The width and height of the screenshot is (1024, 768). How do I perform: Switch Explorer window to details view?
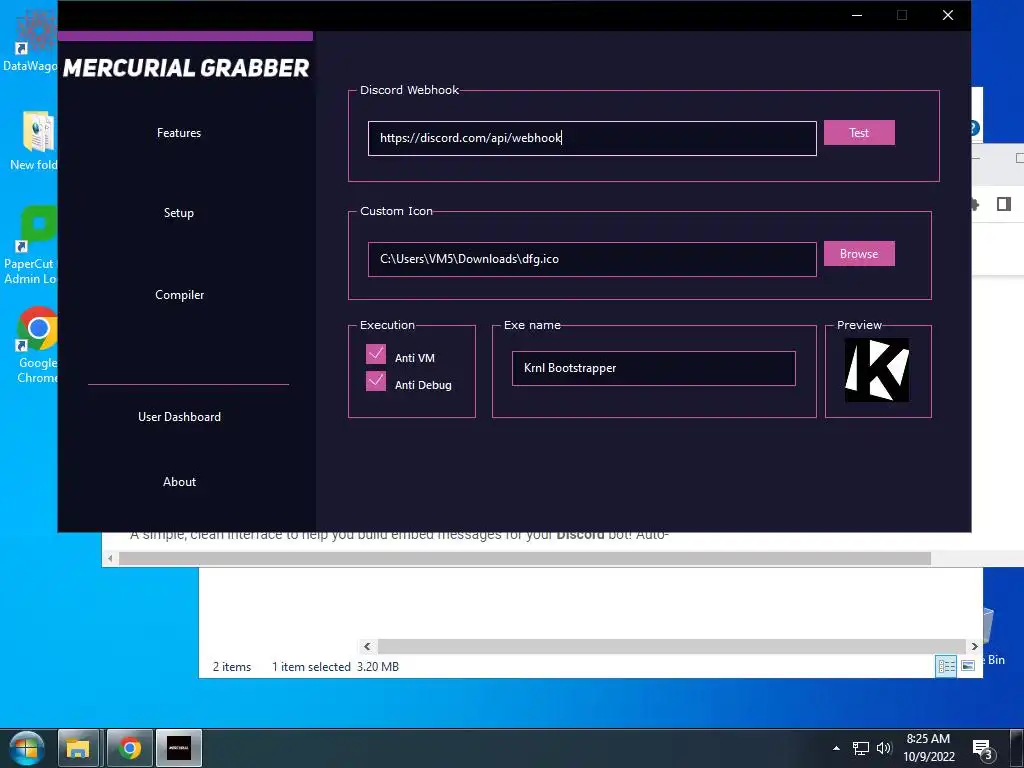(x=946, y=666)
